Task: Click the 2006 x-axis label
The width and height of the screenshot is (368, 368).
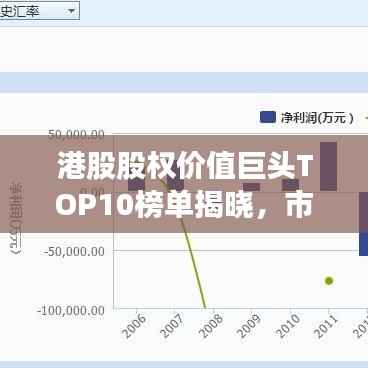Action: (134, 326)
